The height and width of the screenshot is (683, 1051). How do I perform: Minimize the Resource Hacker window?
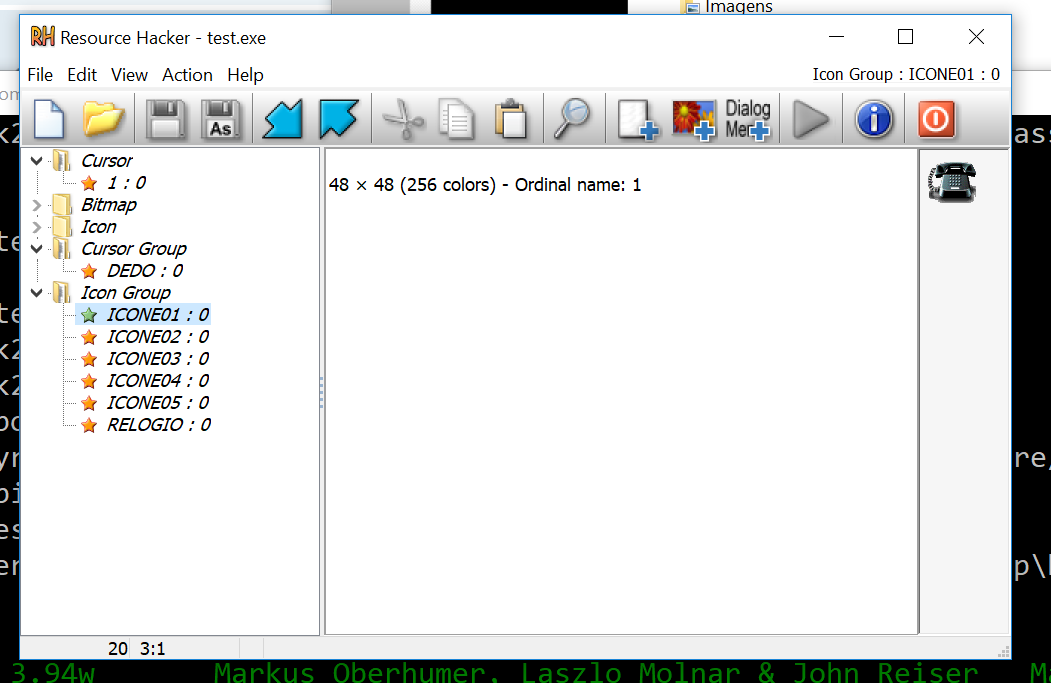(x=837, y=37)
